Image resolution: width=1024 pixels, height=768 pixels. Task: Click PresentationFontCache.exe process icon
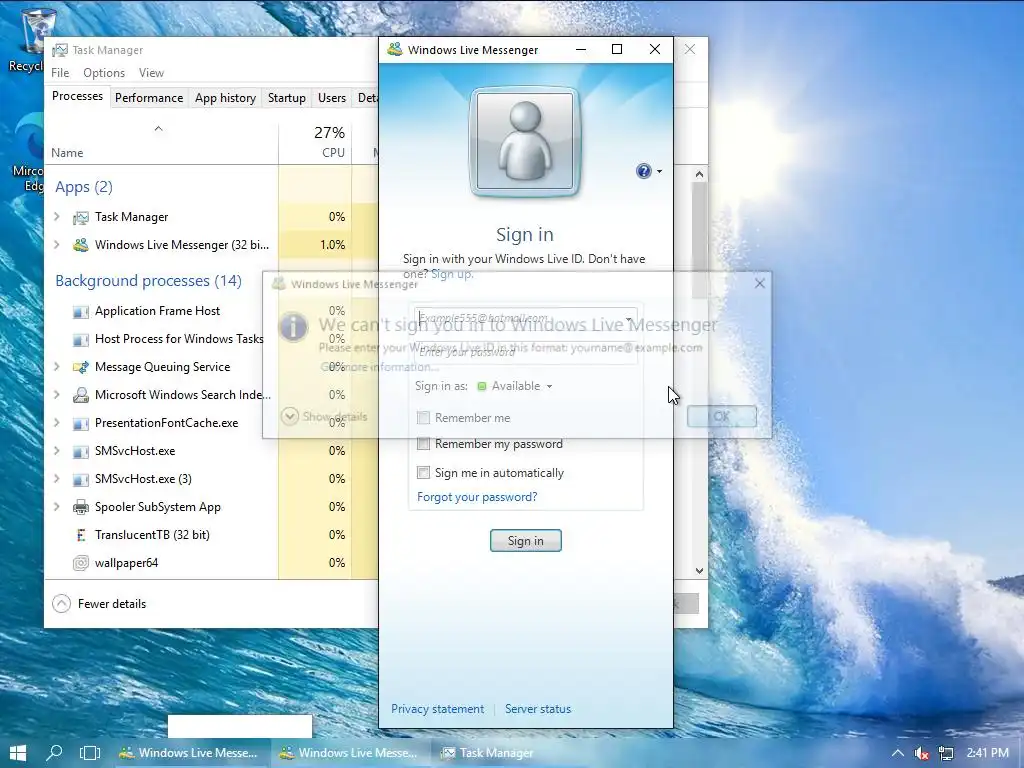click(80, 423)
